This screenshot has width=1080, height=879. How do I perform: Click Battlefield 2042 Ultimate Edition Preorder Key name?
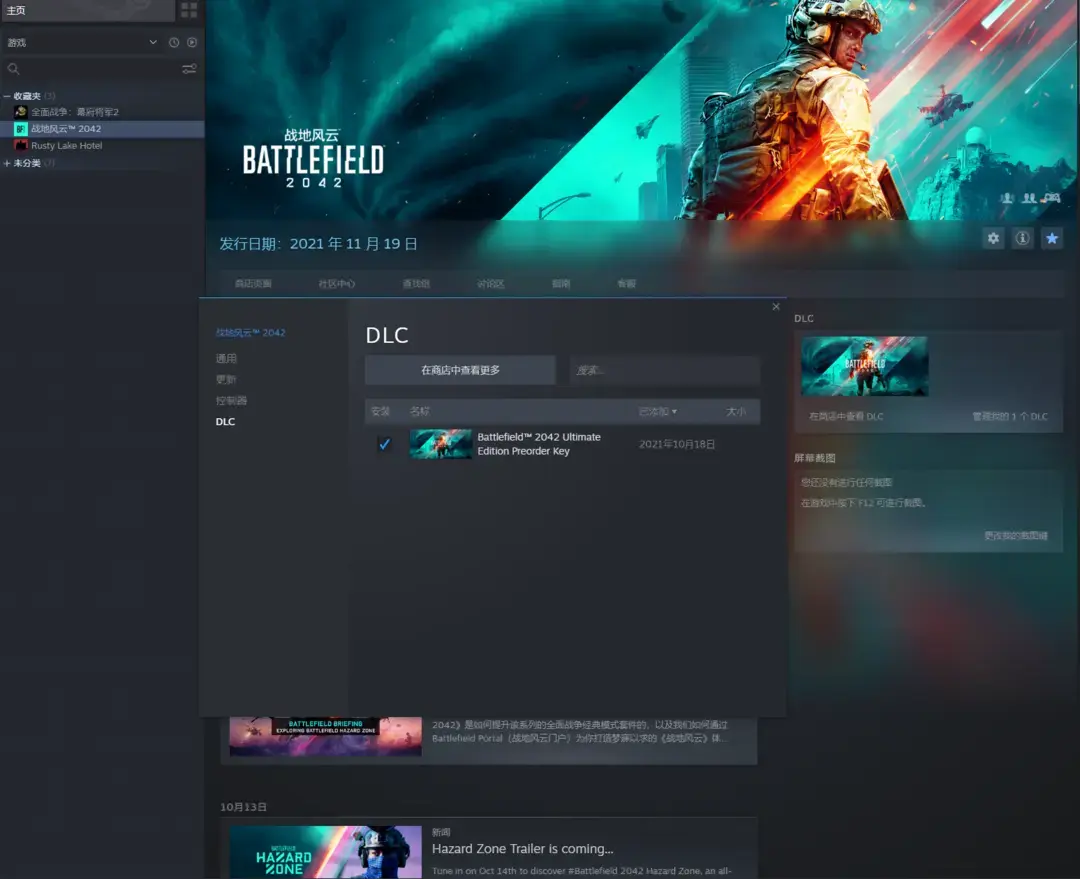(x=539, y=444)
